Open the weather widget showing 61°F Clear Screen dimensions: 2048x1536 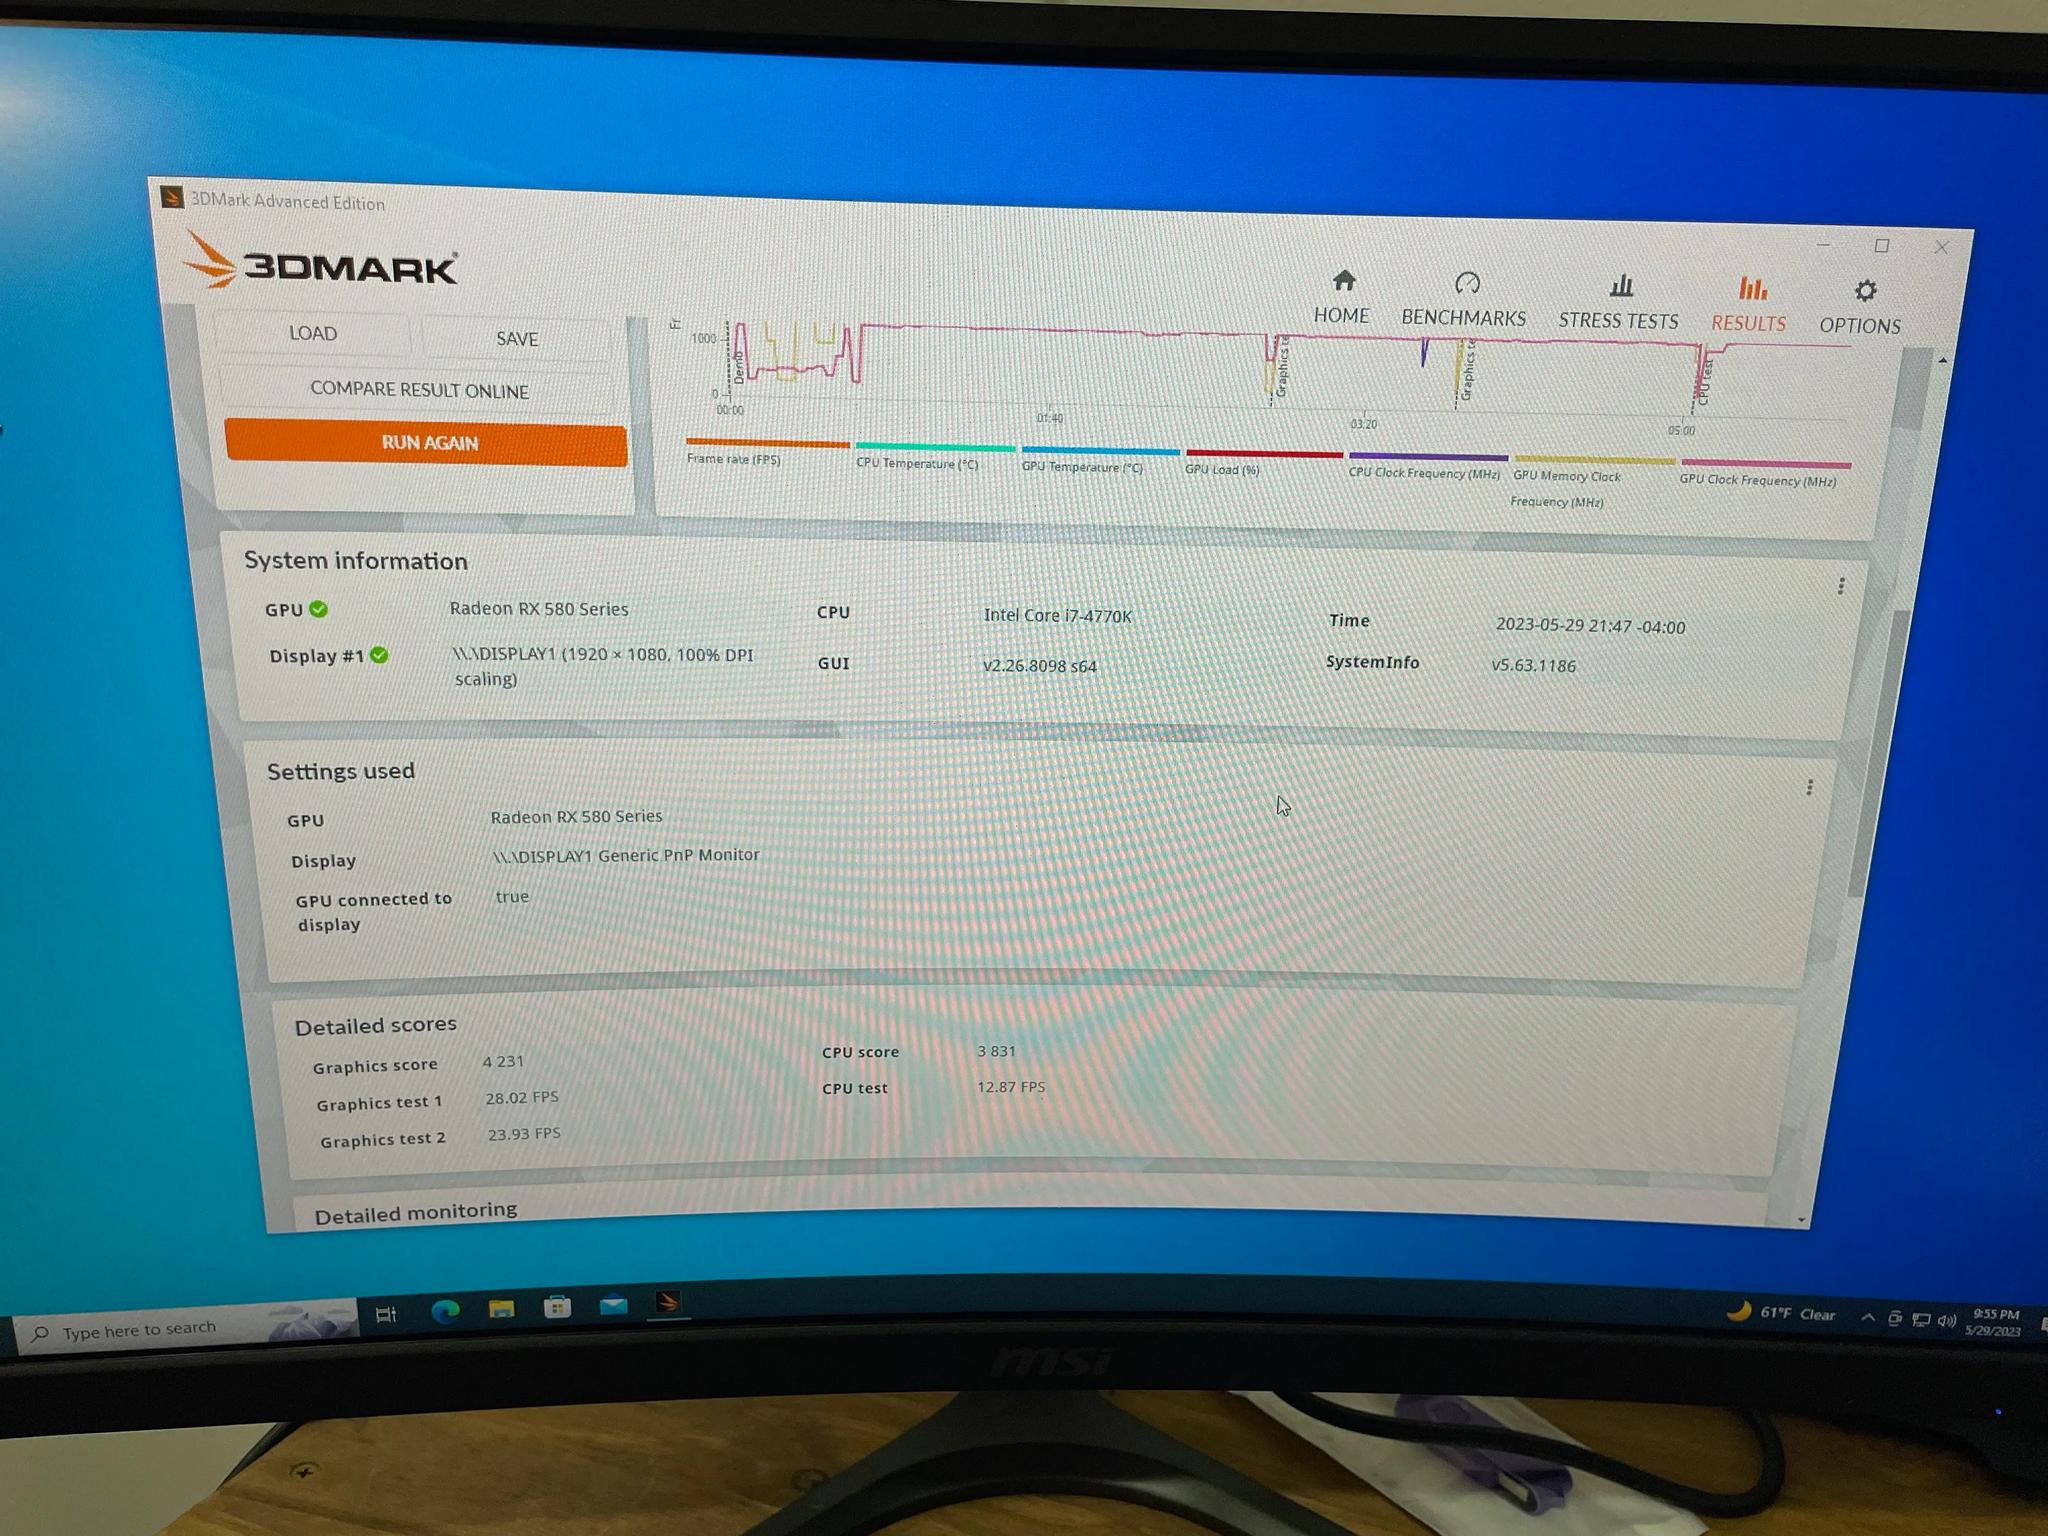1782,1313
